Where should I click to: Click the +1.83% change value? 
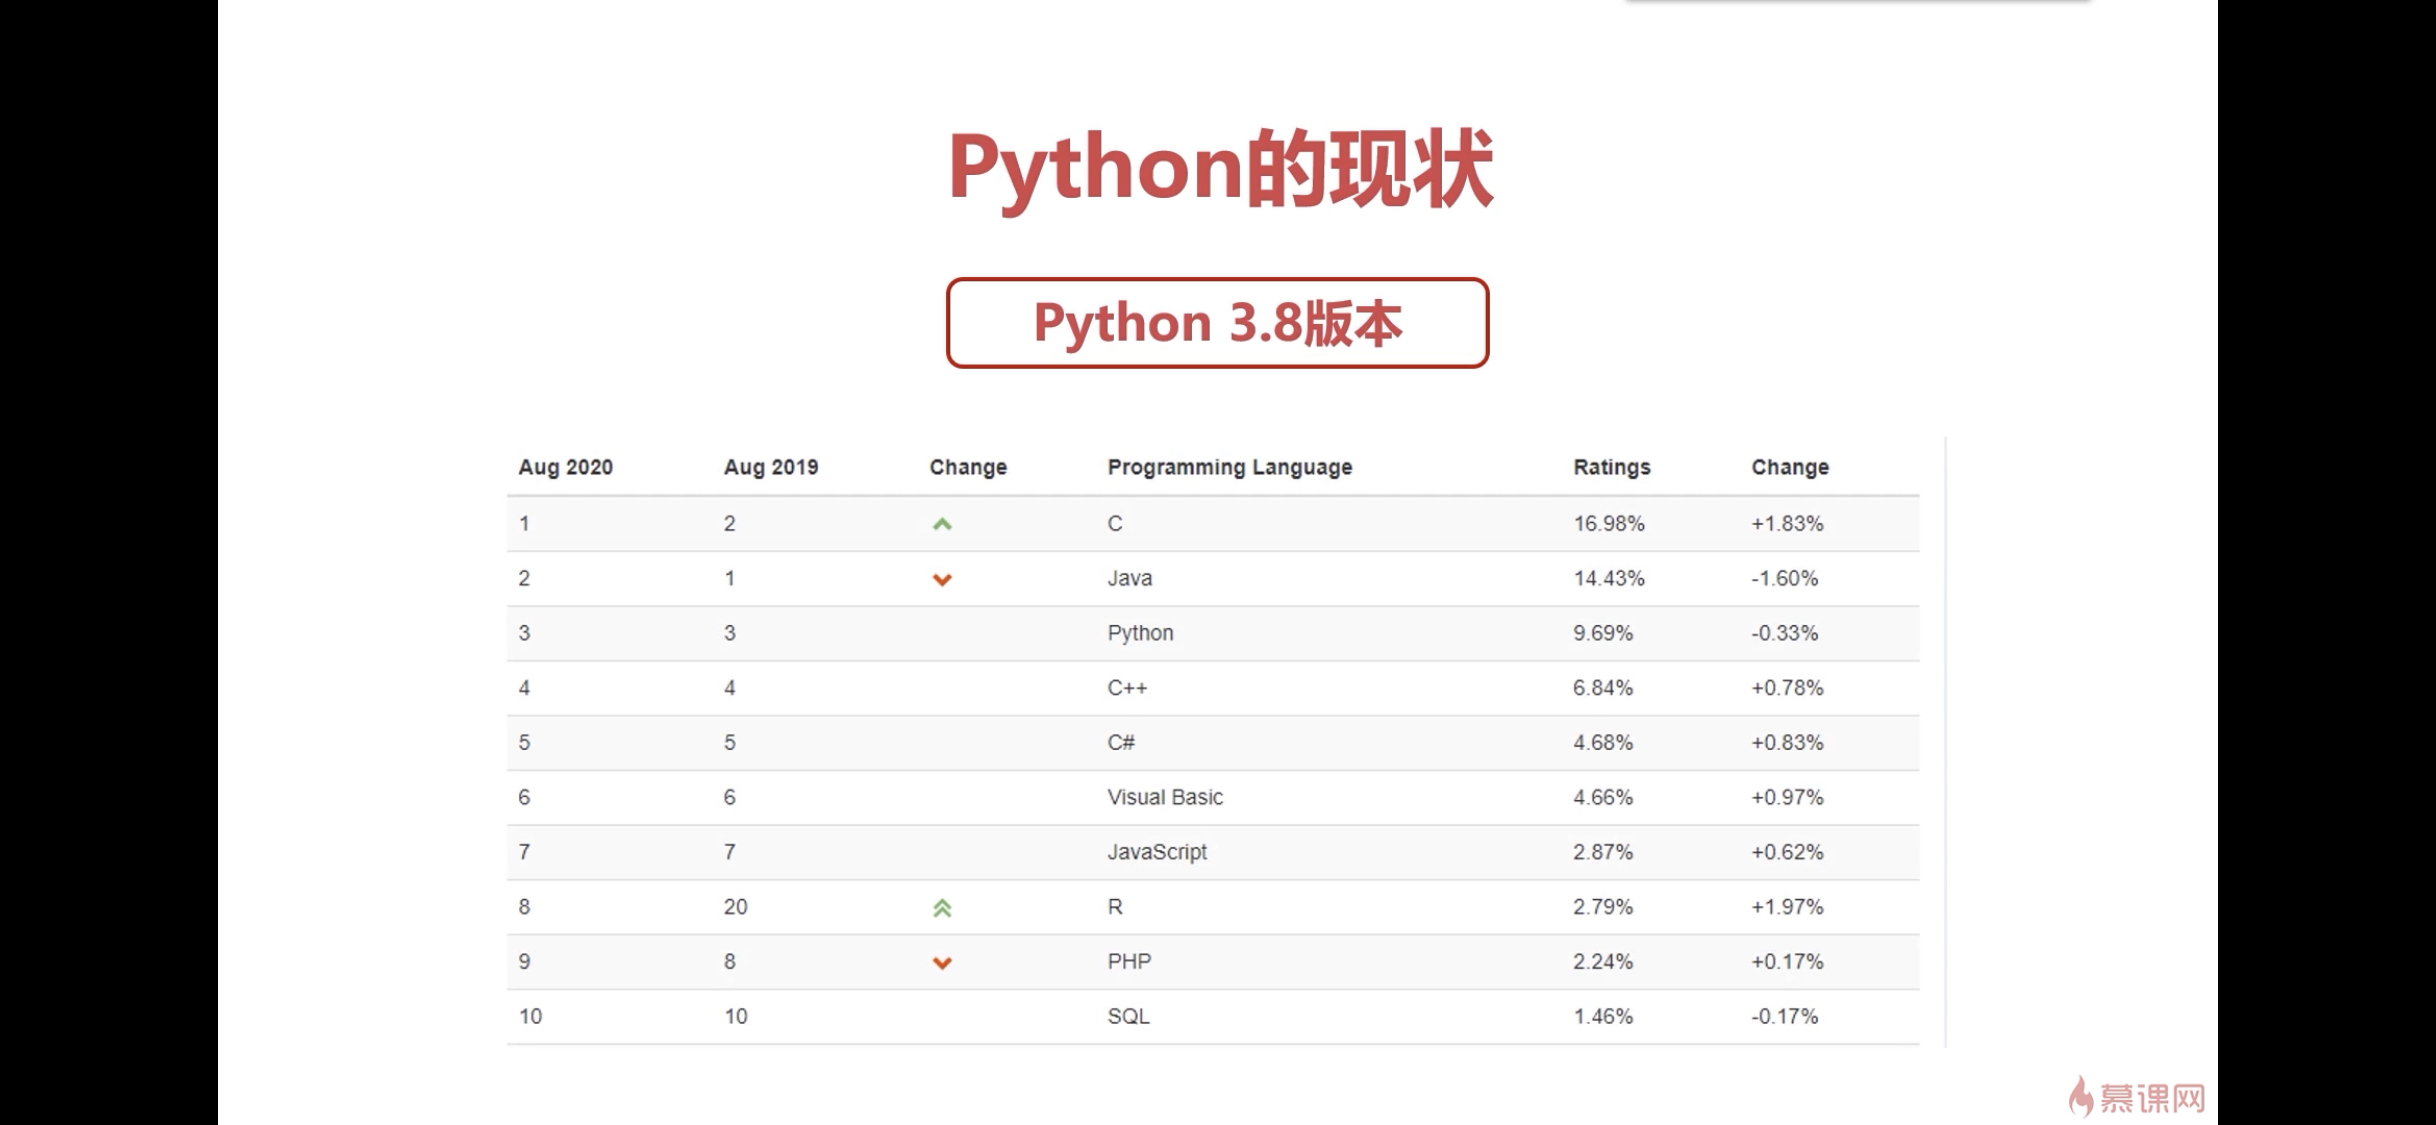[1787, 523]
